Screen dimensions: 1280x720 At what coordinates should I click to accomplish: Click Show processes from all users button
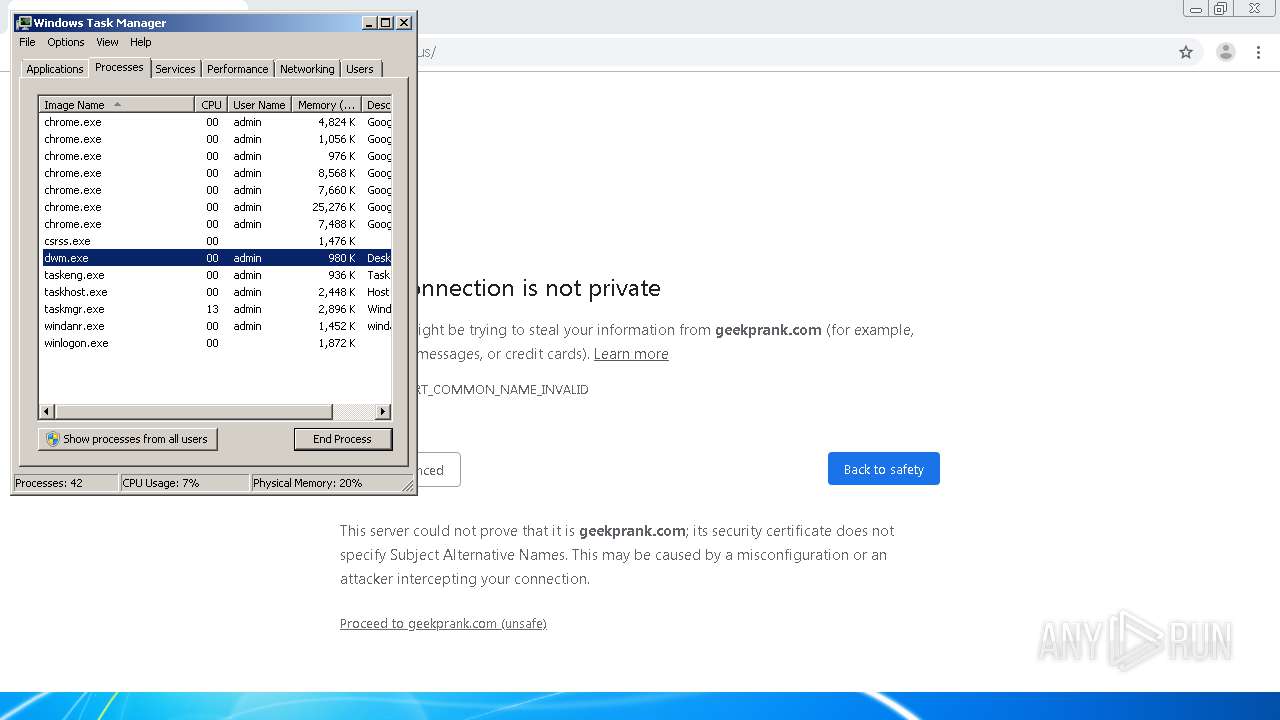[x=127, y=439]
